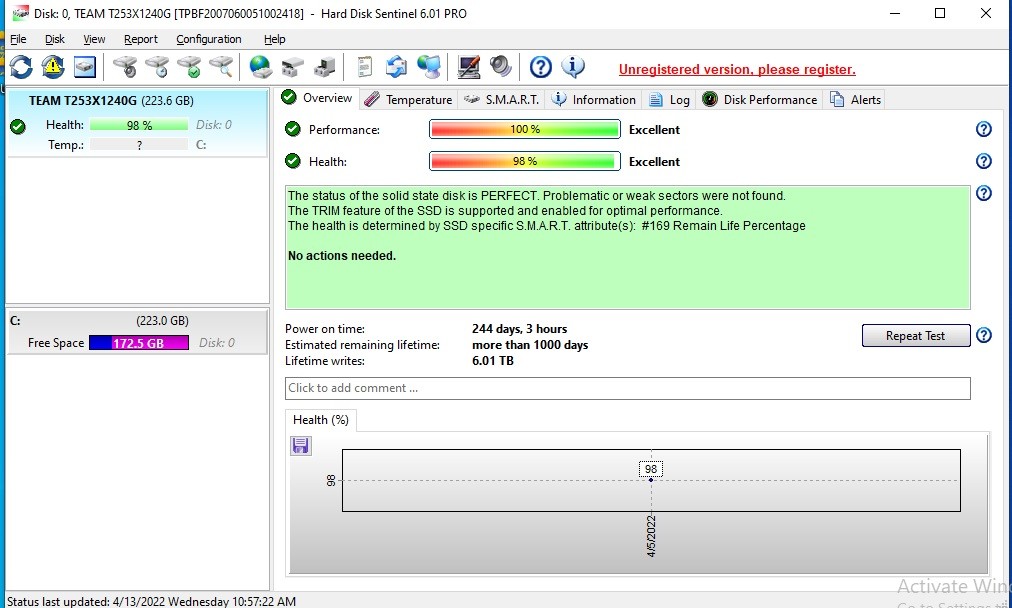1012x608 pixels.
Task: Click the 244 days, 3 hours value
Action: [520, 329]
